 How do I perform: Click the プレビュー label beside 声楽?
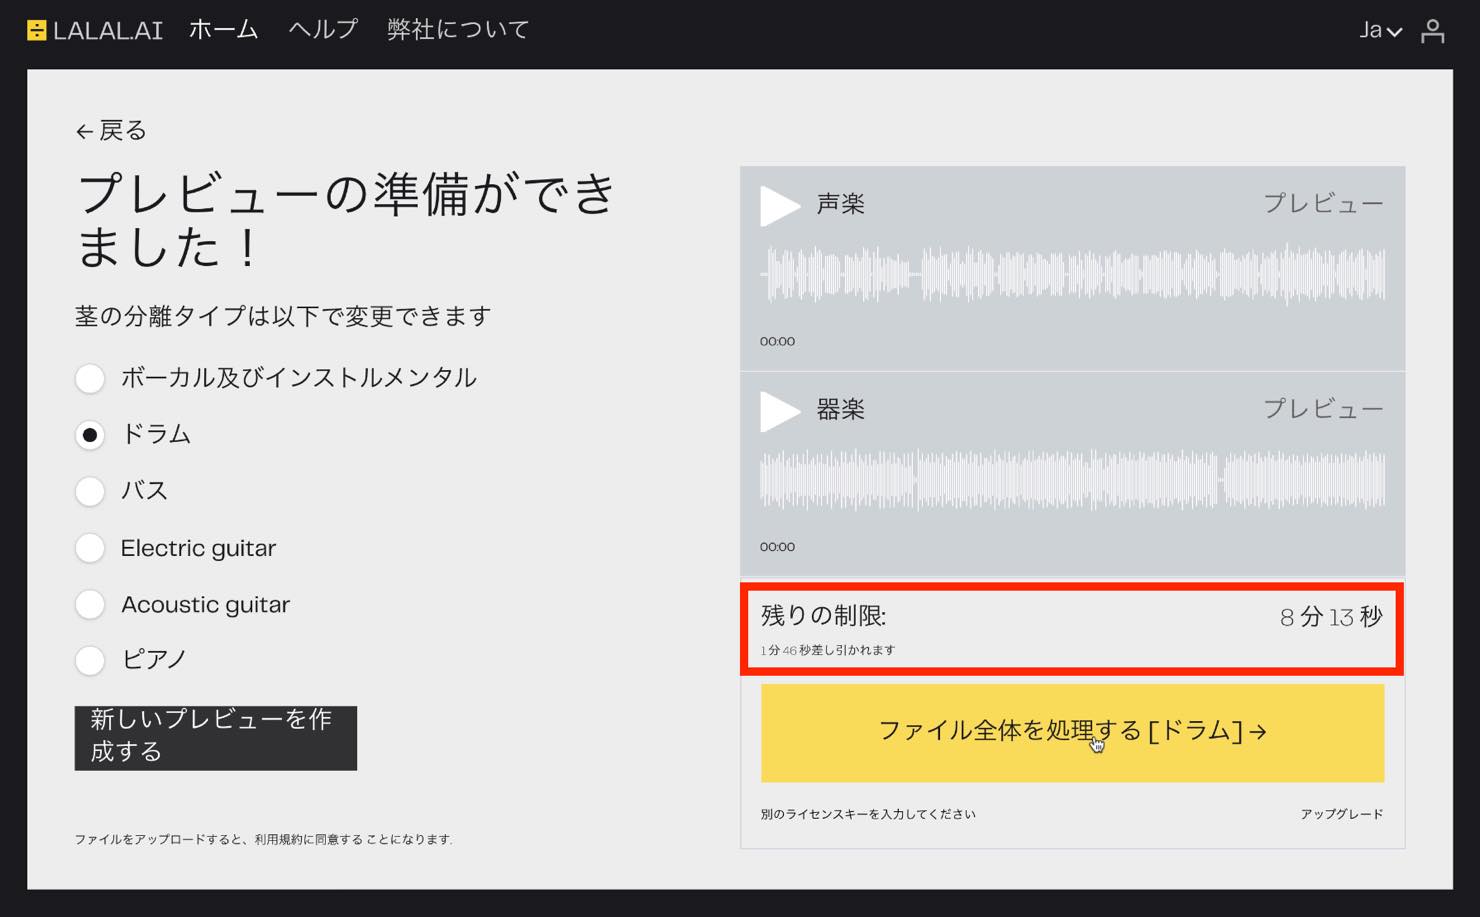[1323, 203]
